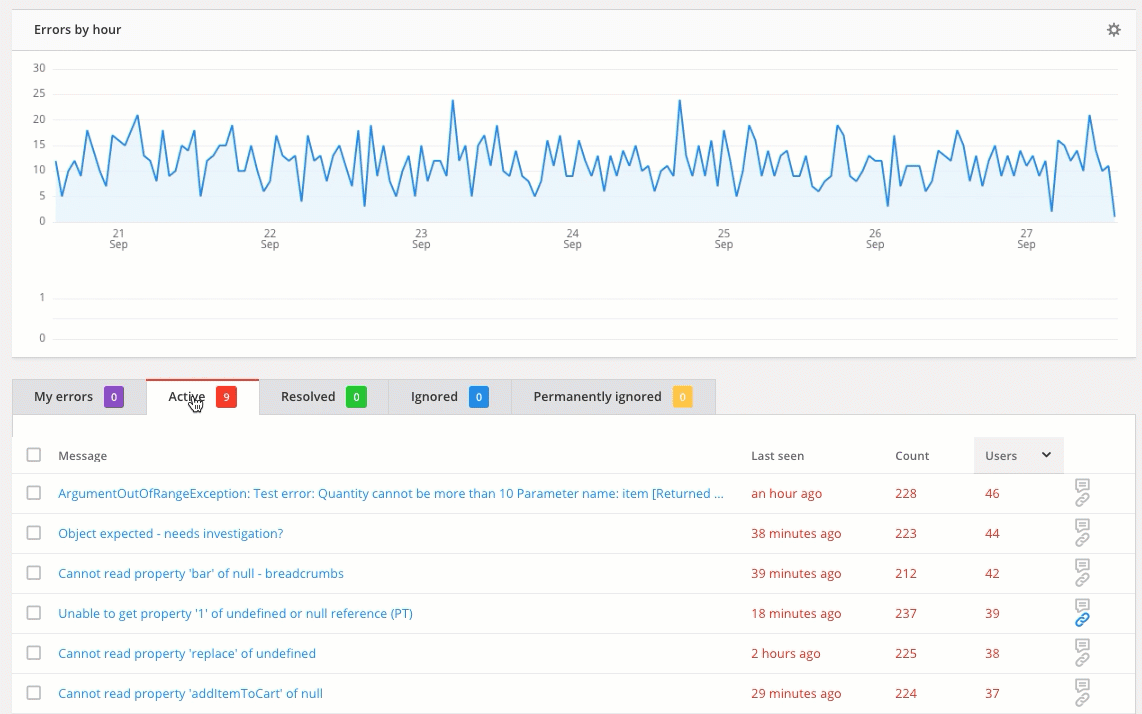Open Cannot read property 'bar' of null error
The width and height of the screenshot is (1142, 714).
(201, 573)
